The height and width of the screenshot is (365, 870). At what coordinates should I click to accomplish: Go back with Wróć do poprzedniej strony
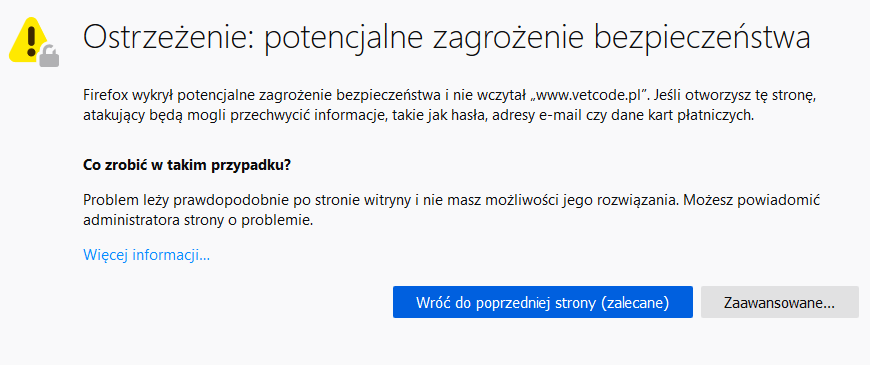coord(543,302)
